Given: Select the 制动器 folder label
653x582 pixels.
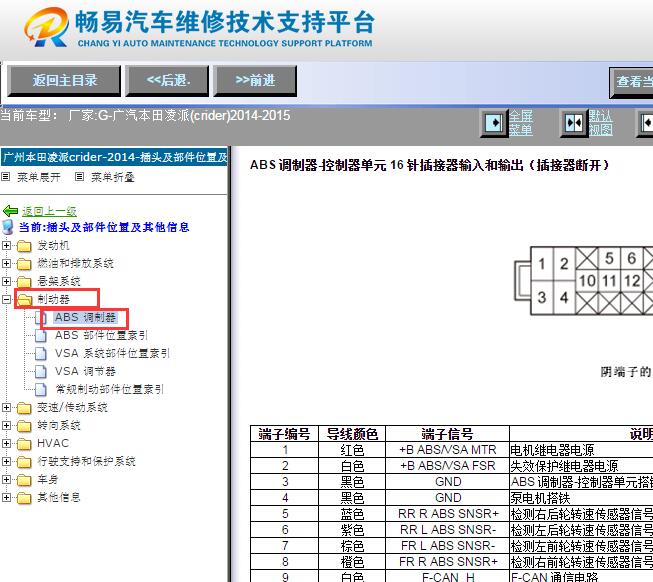Looking at the screenshot, I should tap(53, 299).
